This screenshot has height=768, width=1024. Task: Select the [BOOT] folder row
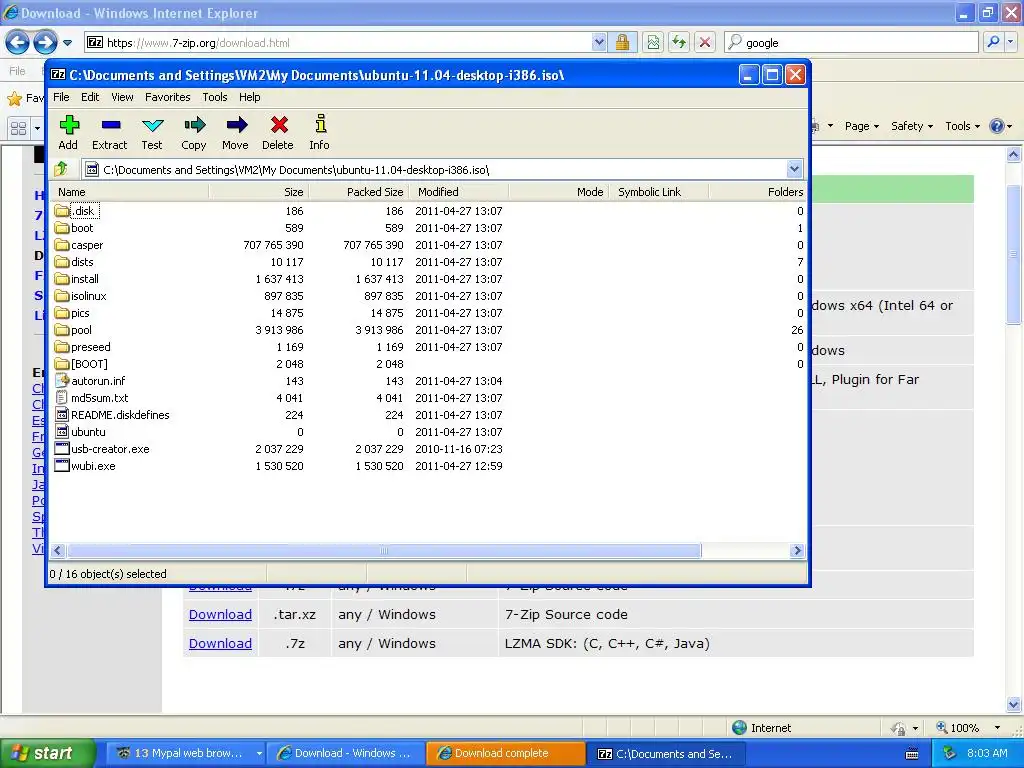pyautogui.click(x=428, y=364)
